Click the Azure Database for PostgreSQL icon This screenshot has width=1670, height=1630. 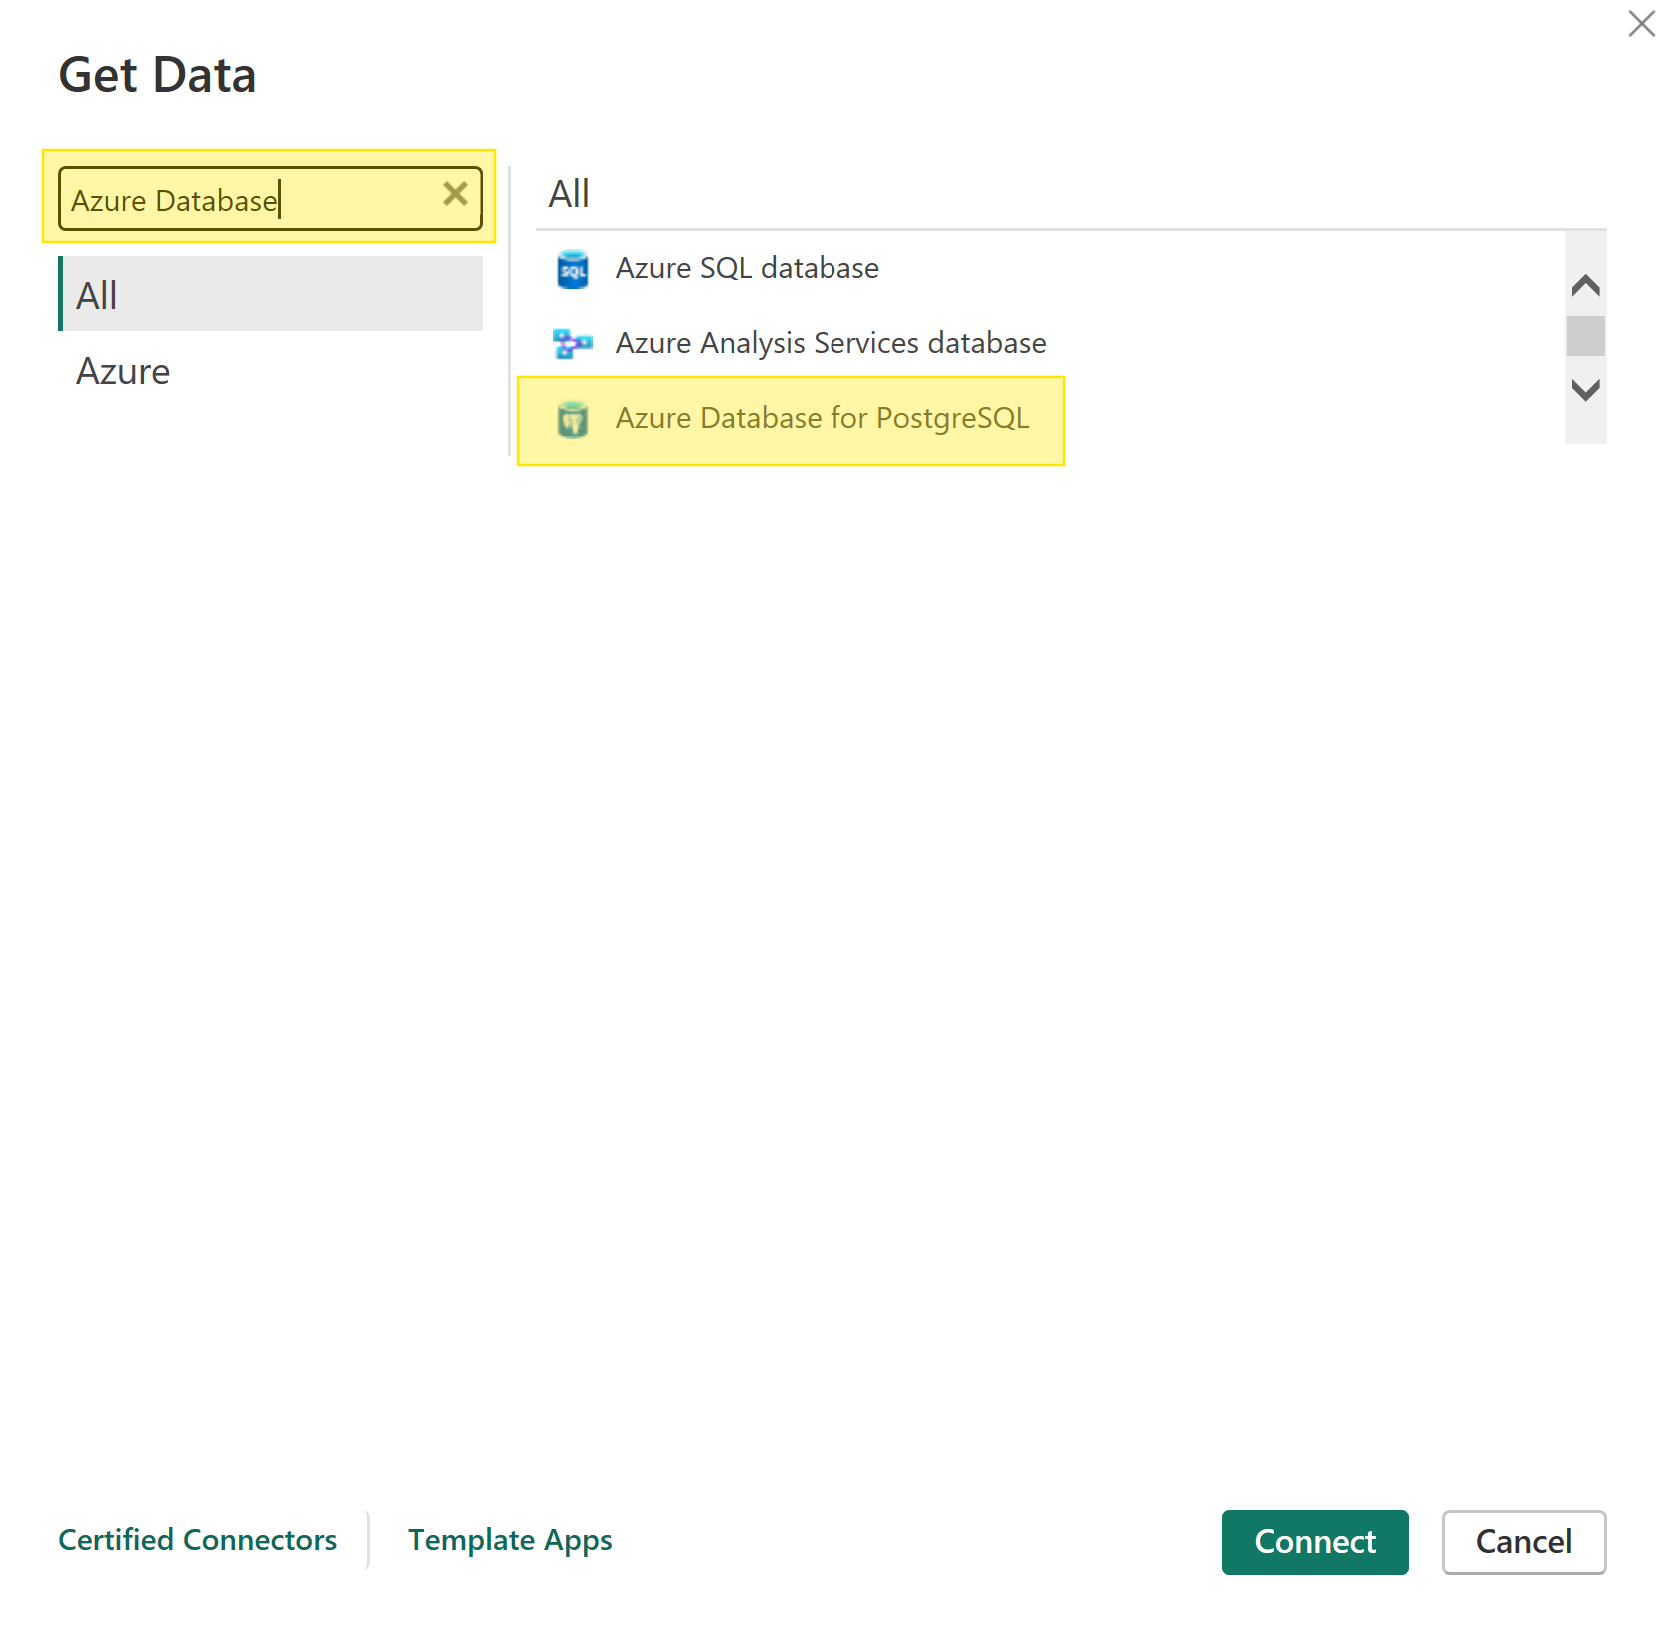pyautogui.click(x=572, y=419)
